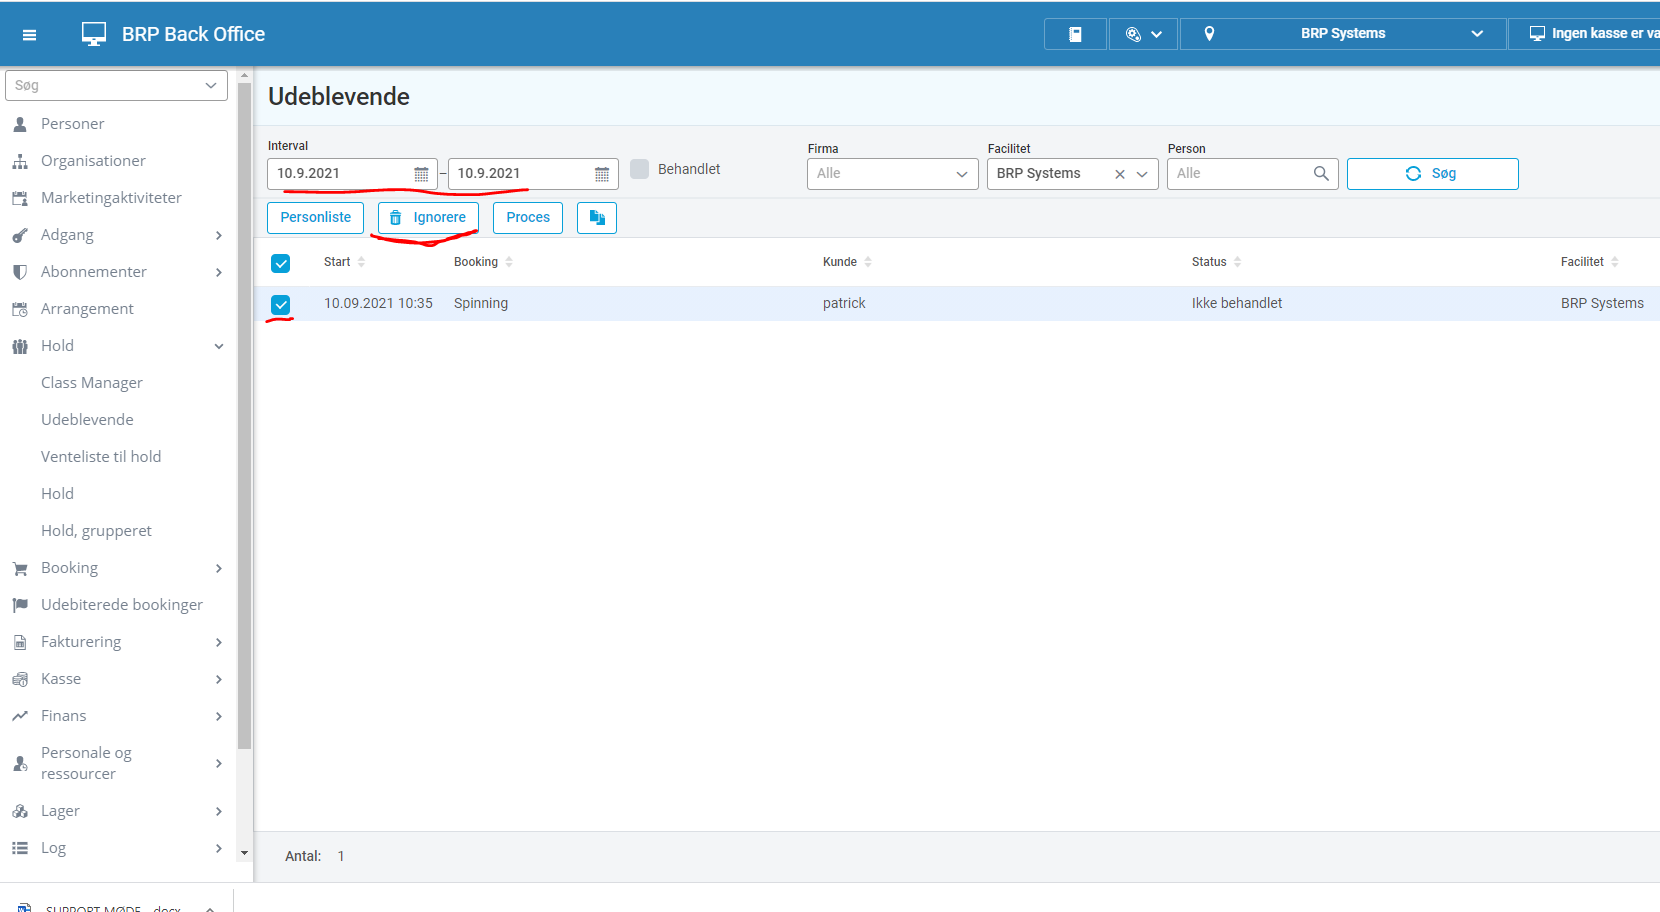Image resolution: width=1660 pixels, height=912 pixels.
Task: Sort by the Booking column
Action: (483, 262)
